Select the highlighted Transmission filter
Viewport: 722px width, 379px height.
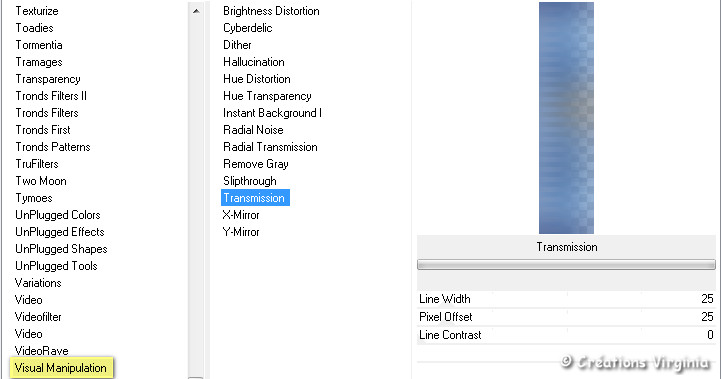point(255,198)
